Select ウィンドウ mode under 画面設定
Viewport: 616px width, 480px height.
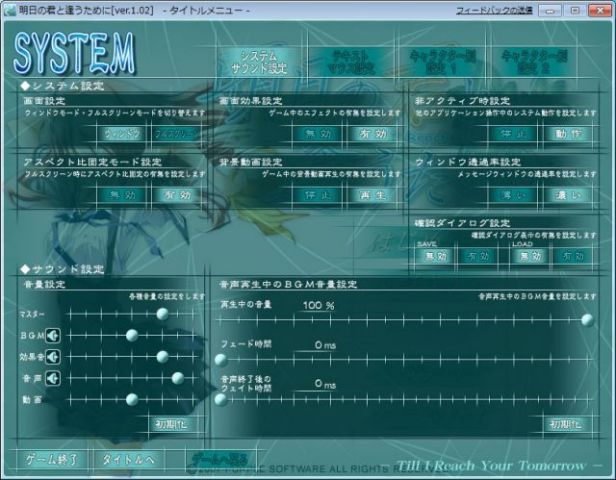[x=122, y=133]
